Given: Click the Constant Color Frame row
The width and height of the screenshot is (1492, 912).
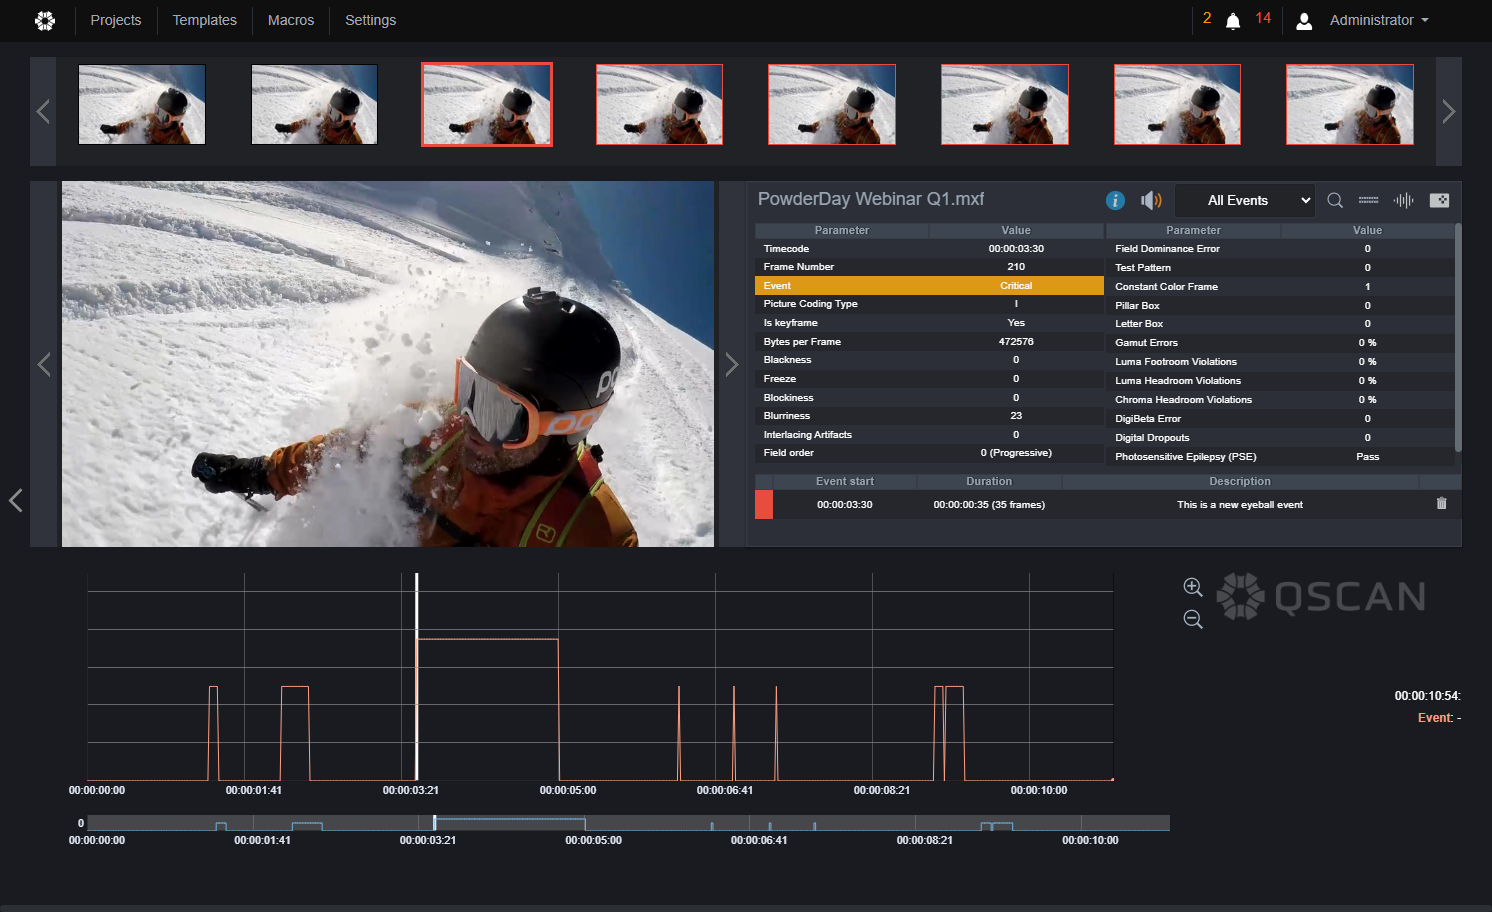Looking at the screenshot, I should pyautogui.click(x=1281, y=287).
